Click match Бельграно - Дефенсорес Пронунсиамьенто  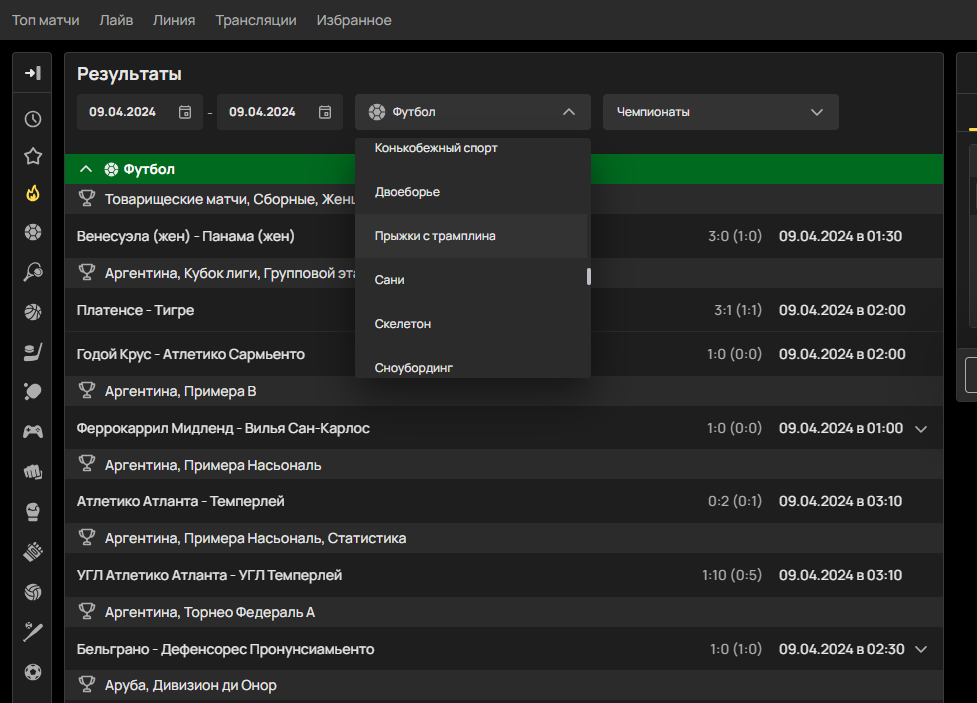pyautogui.click(x=226, y=649)
